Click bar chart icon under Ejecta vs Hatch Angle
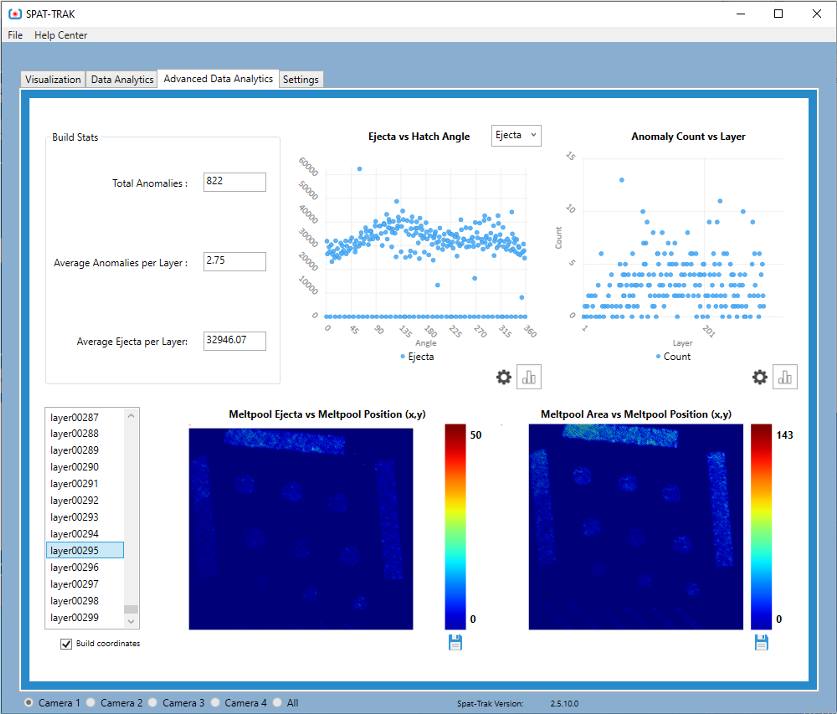The height and width of the screenshot is (714, 837). (529, 377)
